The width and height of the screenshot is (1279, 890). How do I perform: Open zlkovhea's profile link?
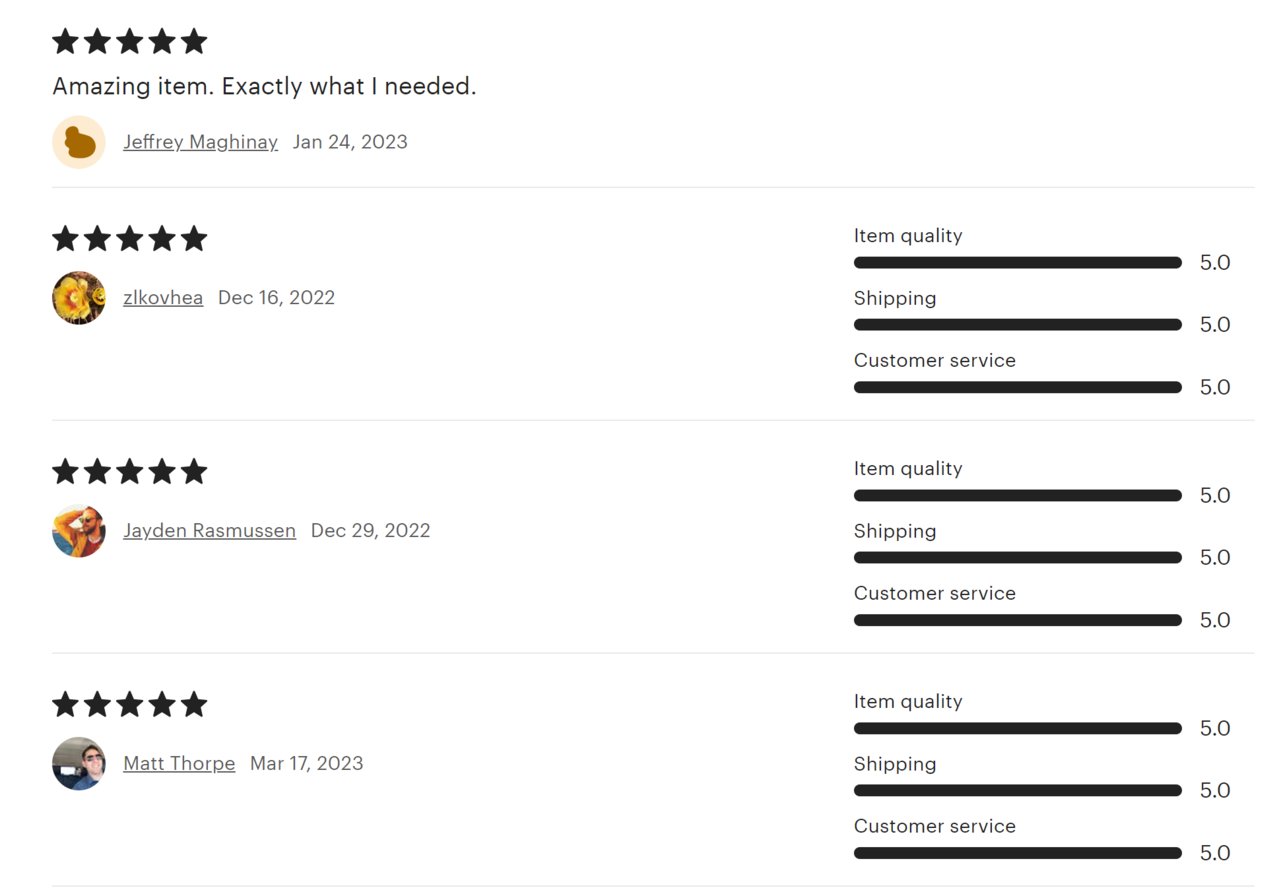pos(163,298)
